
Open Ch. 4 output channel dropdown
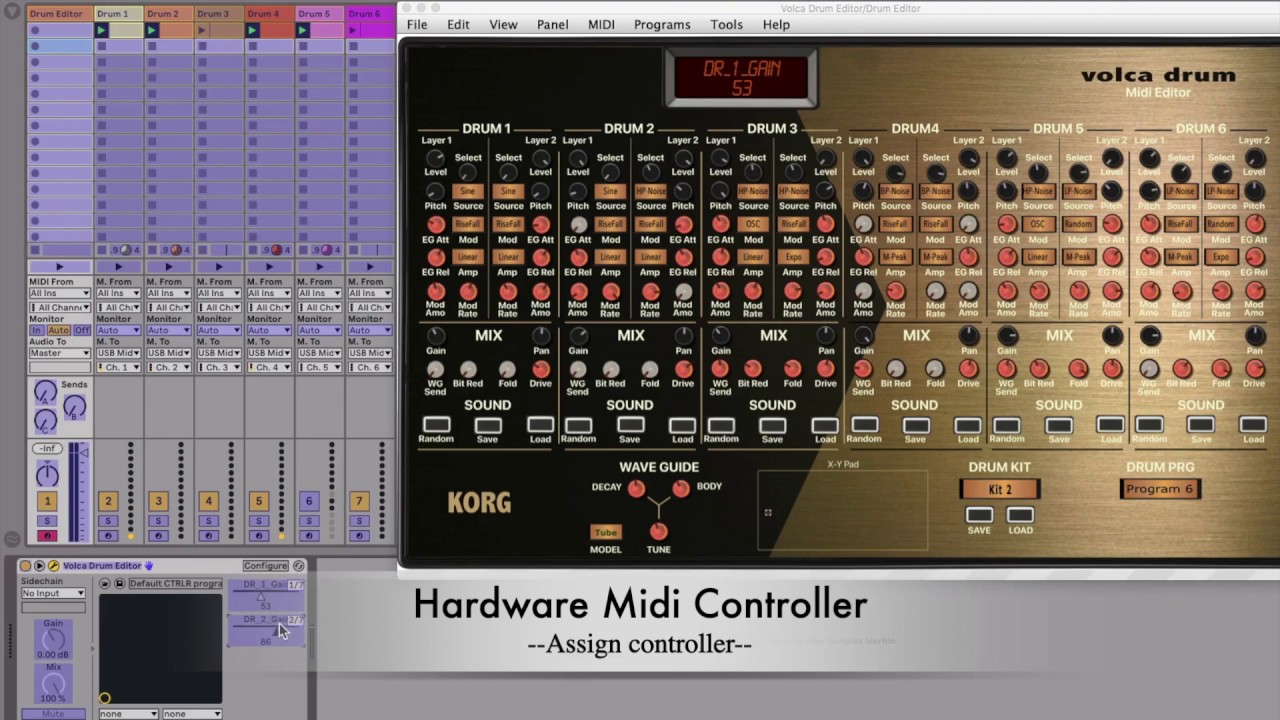pos(269,367)
